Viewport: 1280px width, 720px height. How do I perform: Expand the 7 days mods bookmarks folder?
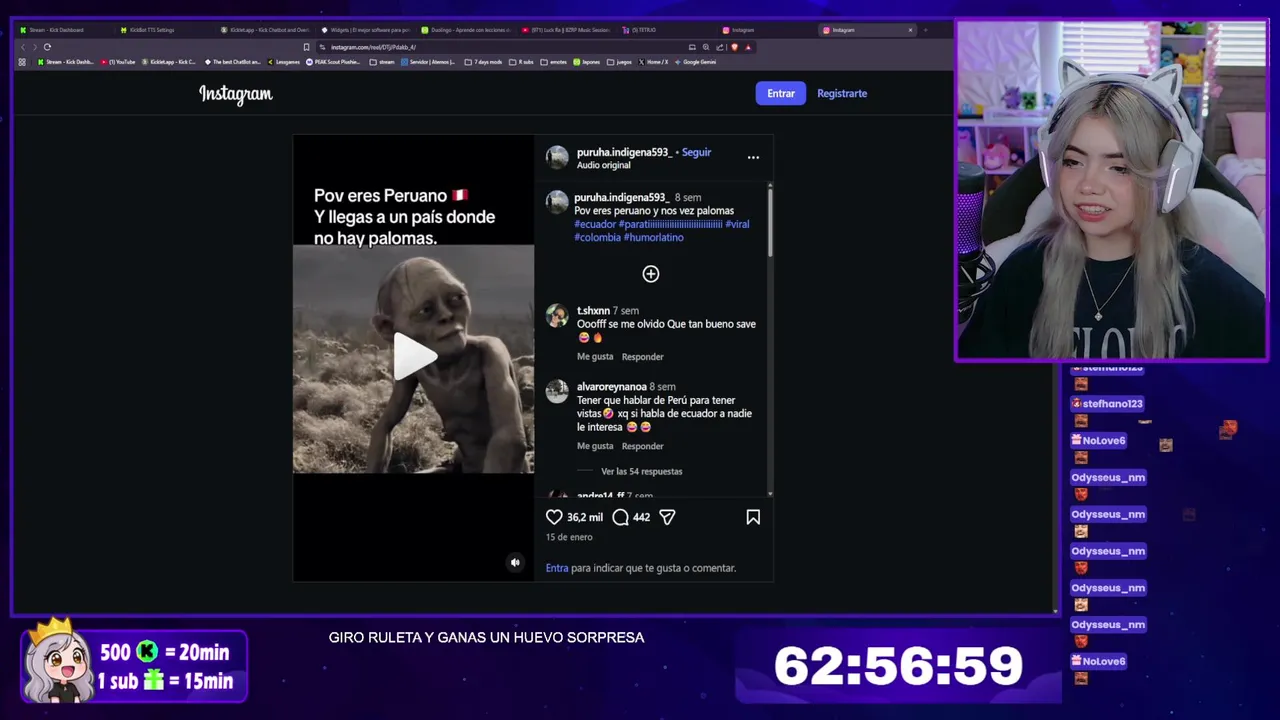tap(483, 62)
